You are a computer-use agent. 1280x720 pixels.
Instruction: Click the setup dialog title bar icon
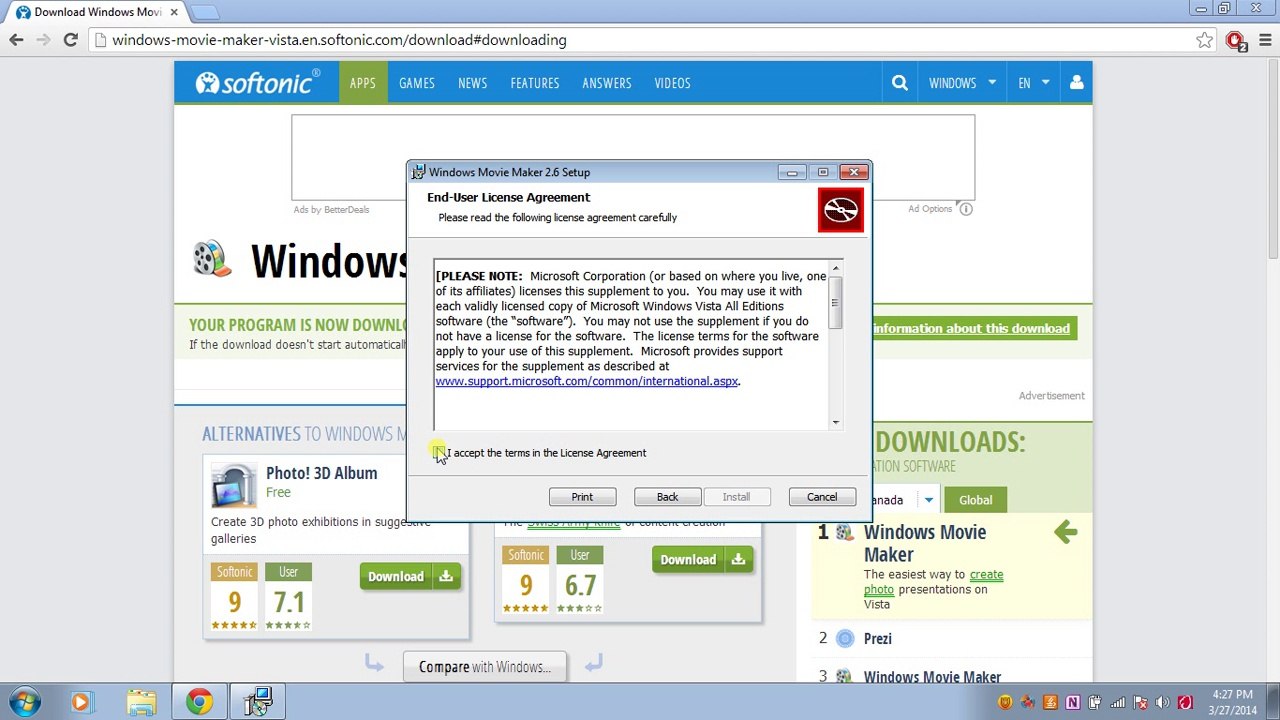point(418,172)
